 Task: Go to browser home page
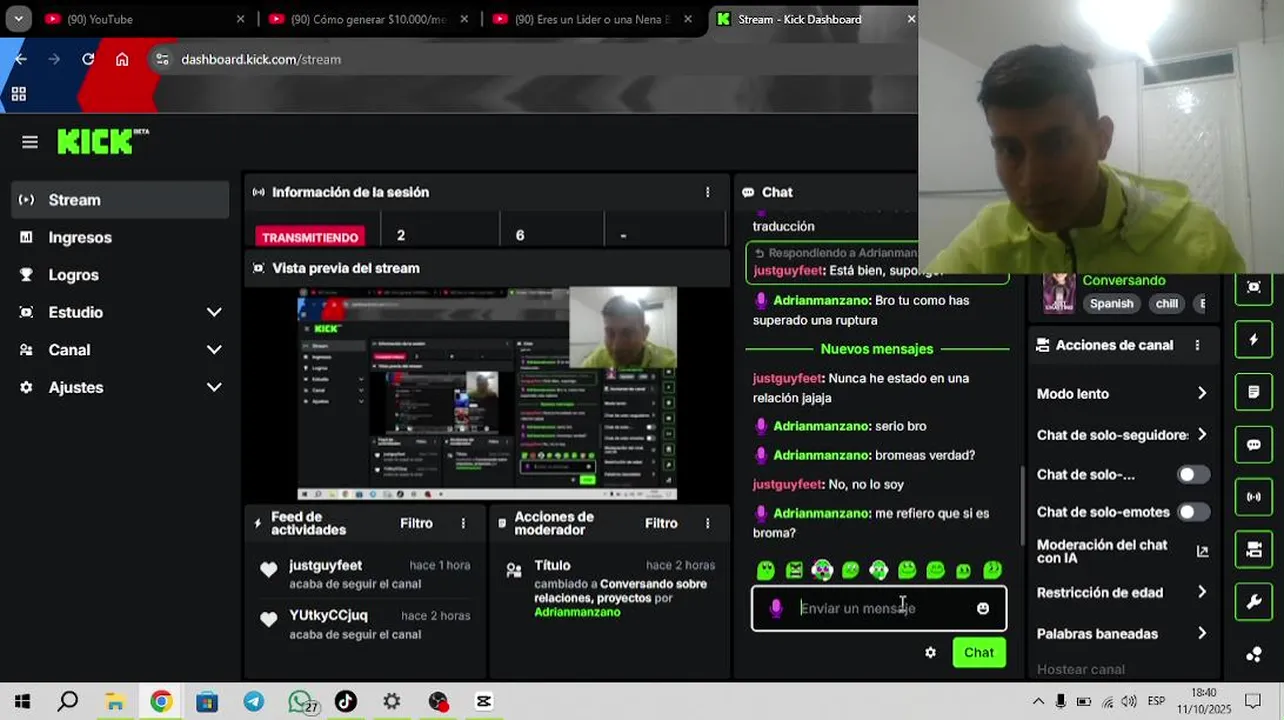[122, 59]
